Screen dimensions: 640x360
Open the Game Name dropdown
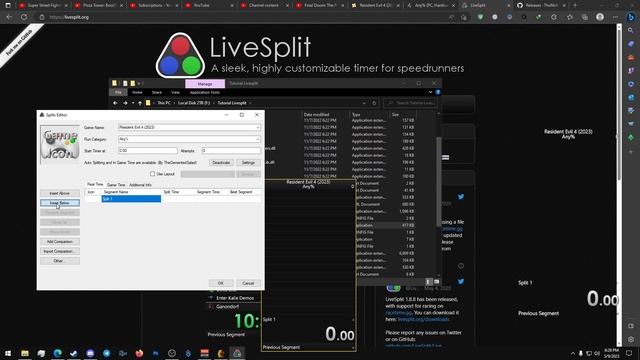[x=258, y=127]
